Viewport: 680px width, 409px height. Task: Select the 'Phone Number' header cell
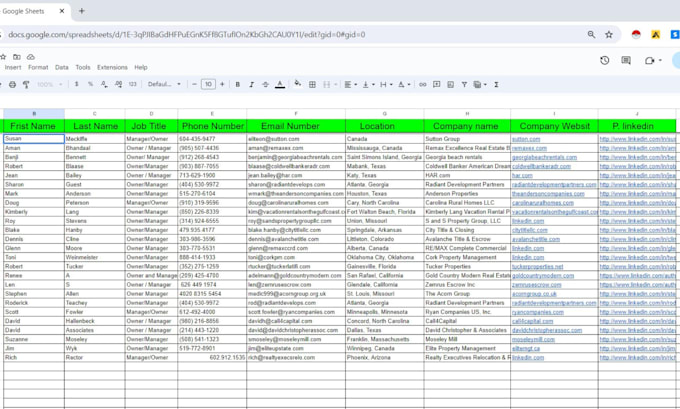(212, 126)
